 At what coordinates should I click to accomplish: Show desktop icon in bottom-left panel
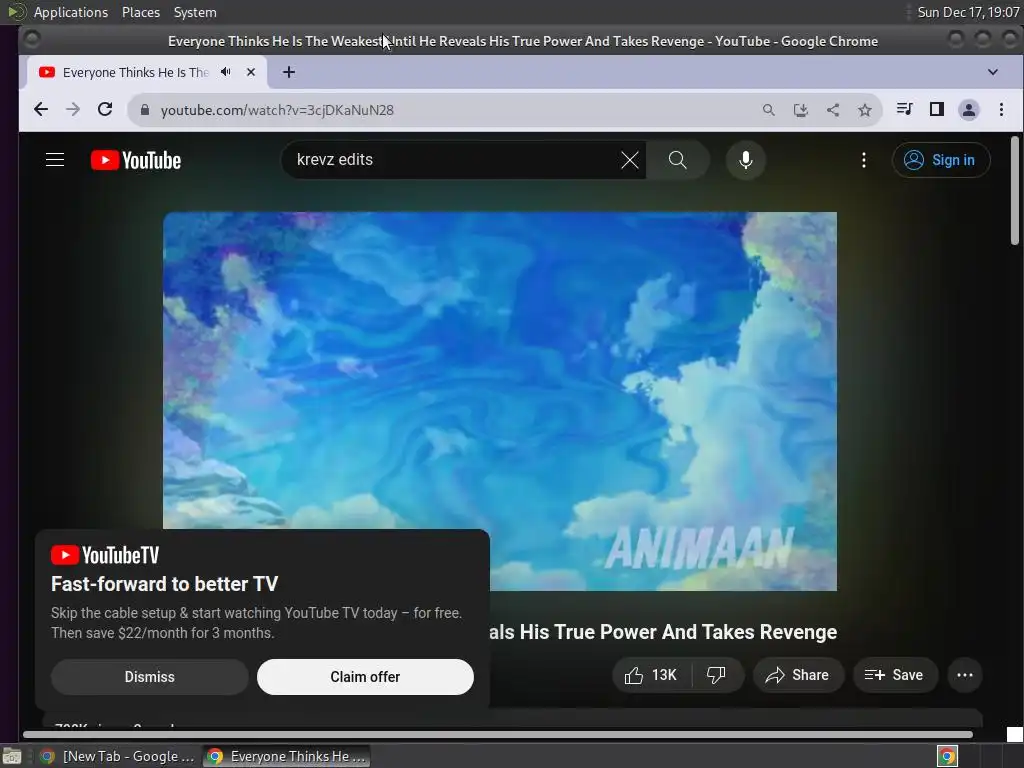12,756
